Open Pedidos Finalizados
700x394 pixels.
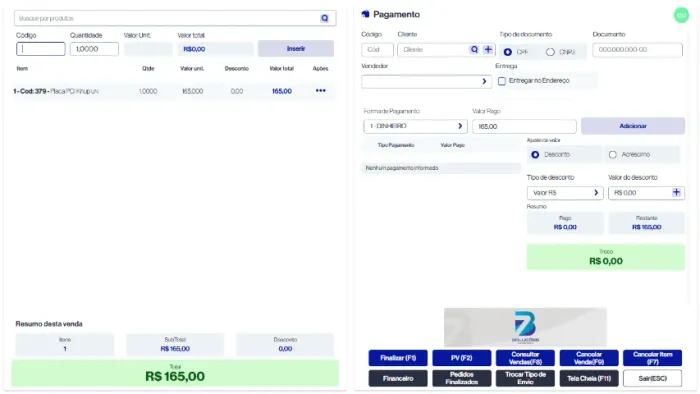pos(462,378)
